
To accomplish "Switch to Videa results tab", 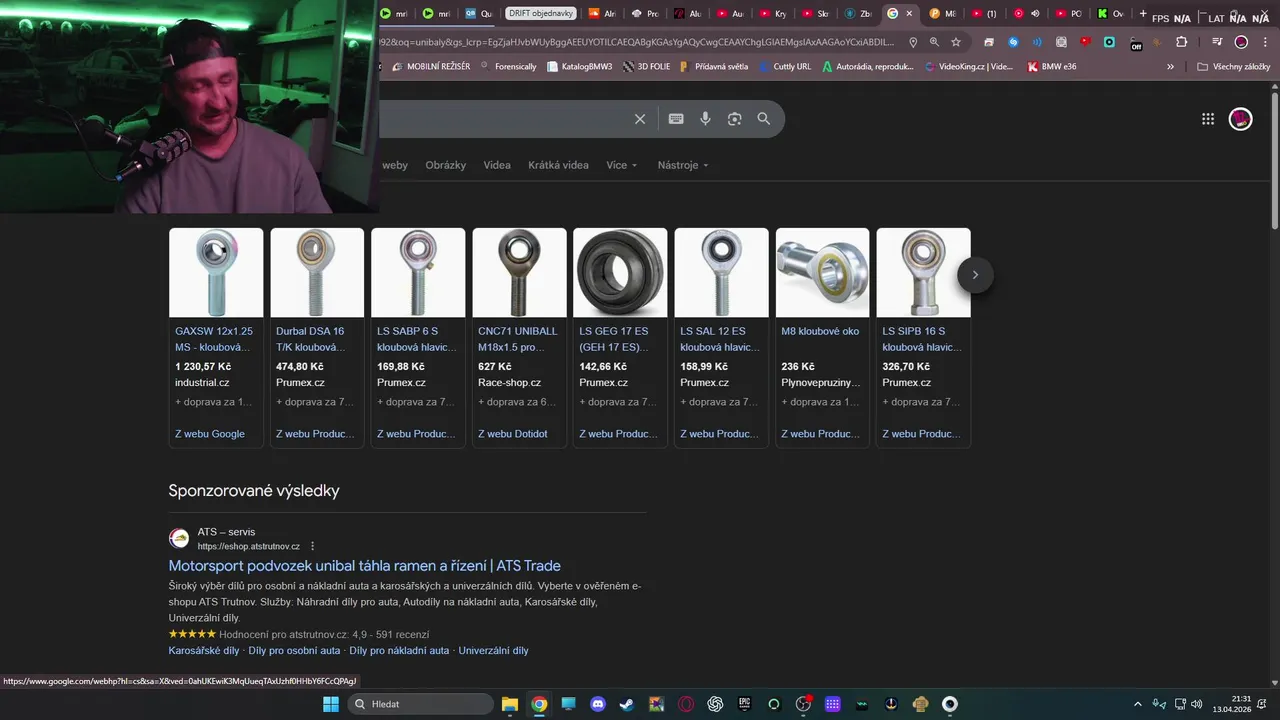I will [497, 165].
